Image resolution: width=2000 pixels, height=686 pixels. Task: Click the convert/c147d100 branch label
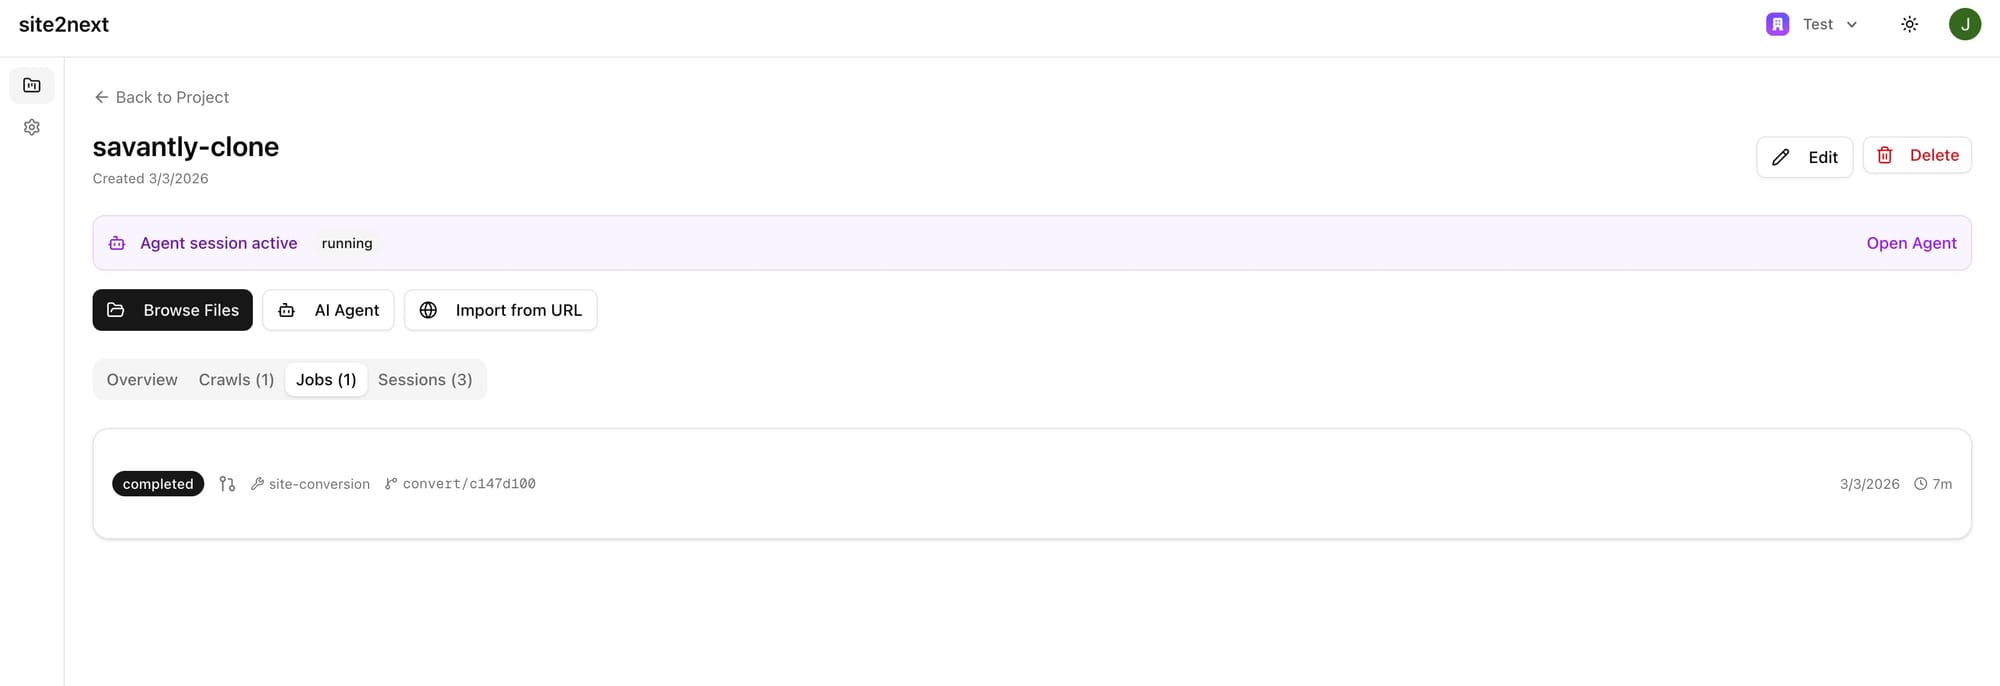coord(469,484)
